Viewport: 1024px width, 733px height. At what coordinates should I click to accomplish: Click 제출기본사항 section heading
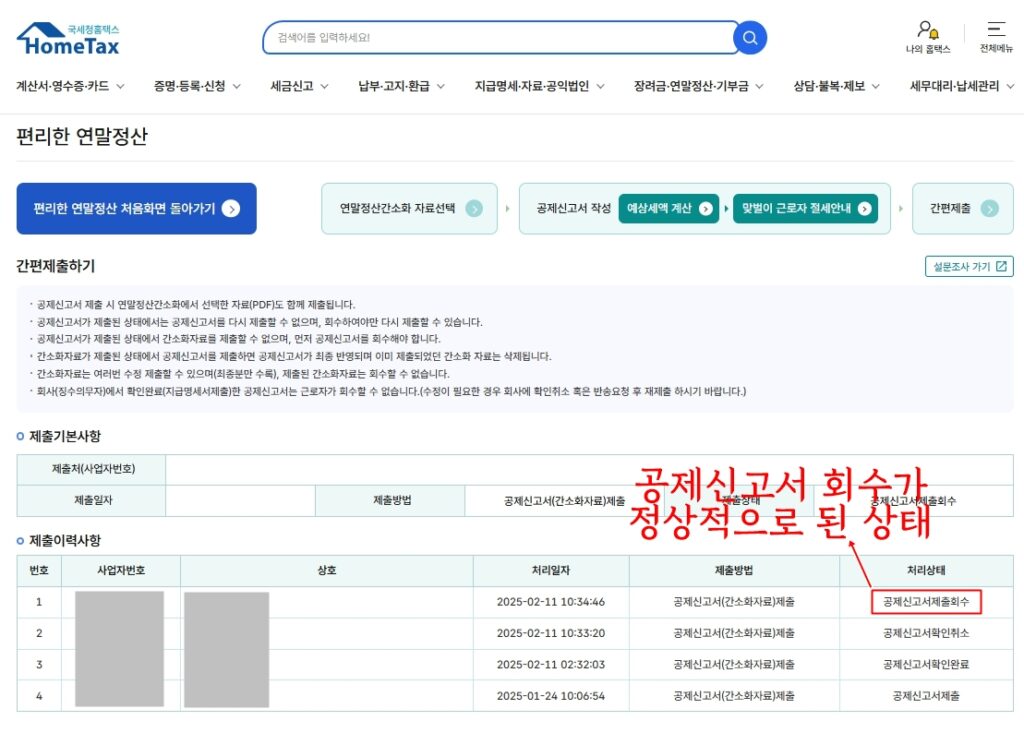click(65, 436)
